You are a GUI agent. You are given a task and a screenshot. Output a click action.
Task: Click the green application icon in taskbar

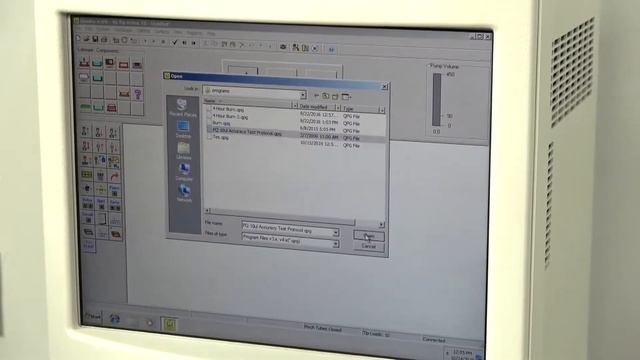pyautogui.click(x=169, y=324)
